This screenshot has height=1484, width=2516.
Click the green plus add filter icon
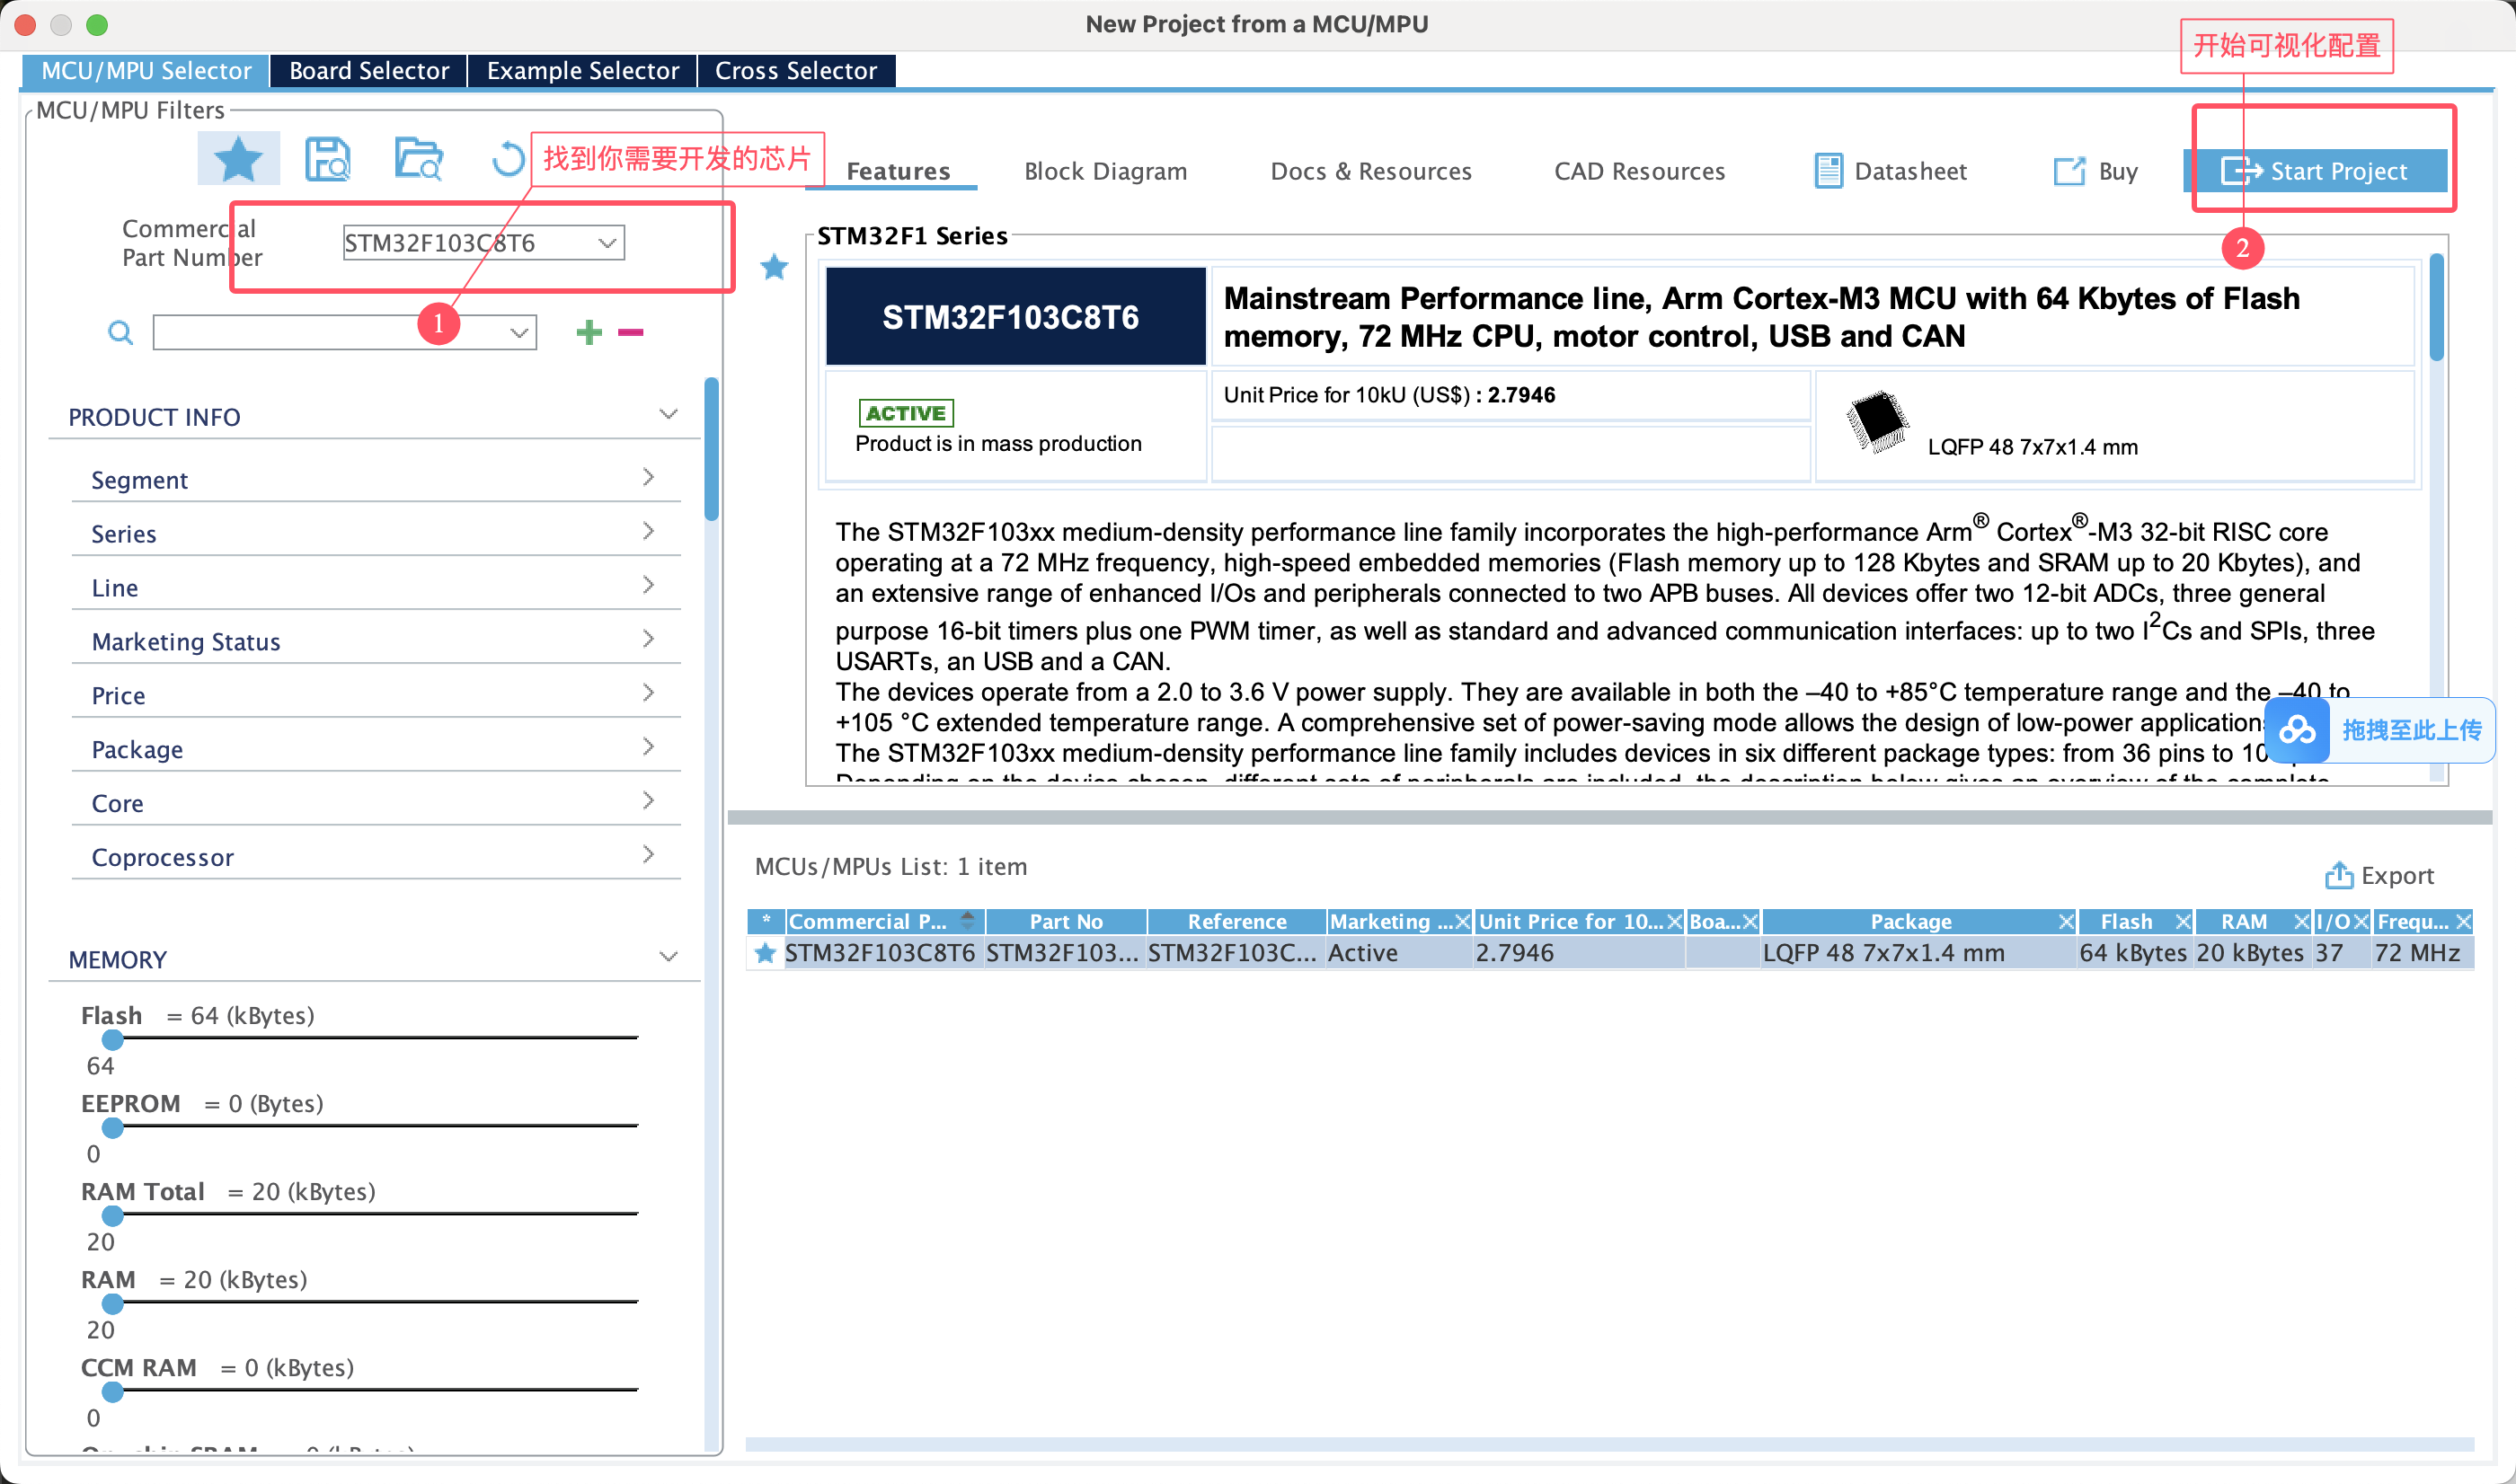click(589, 332)
